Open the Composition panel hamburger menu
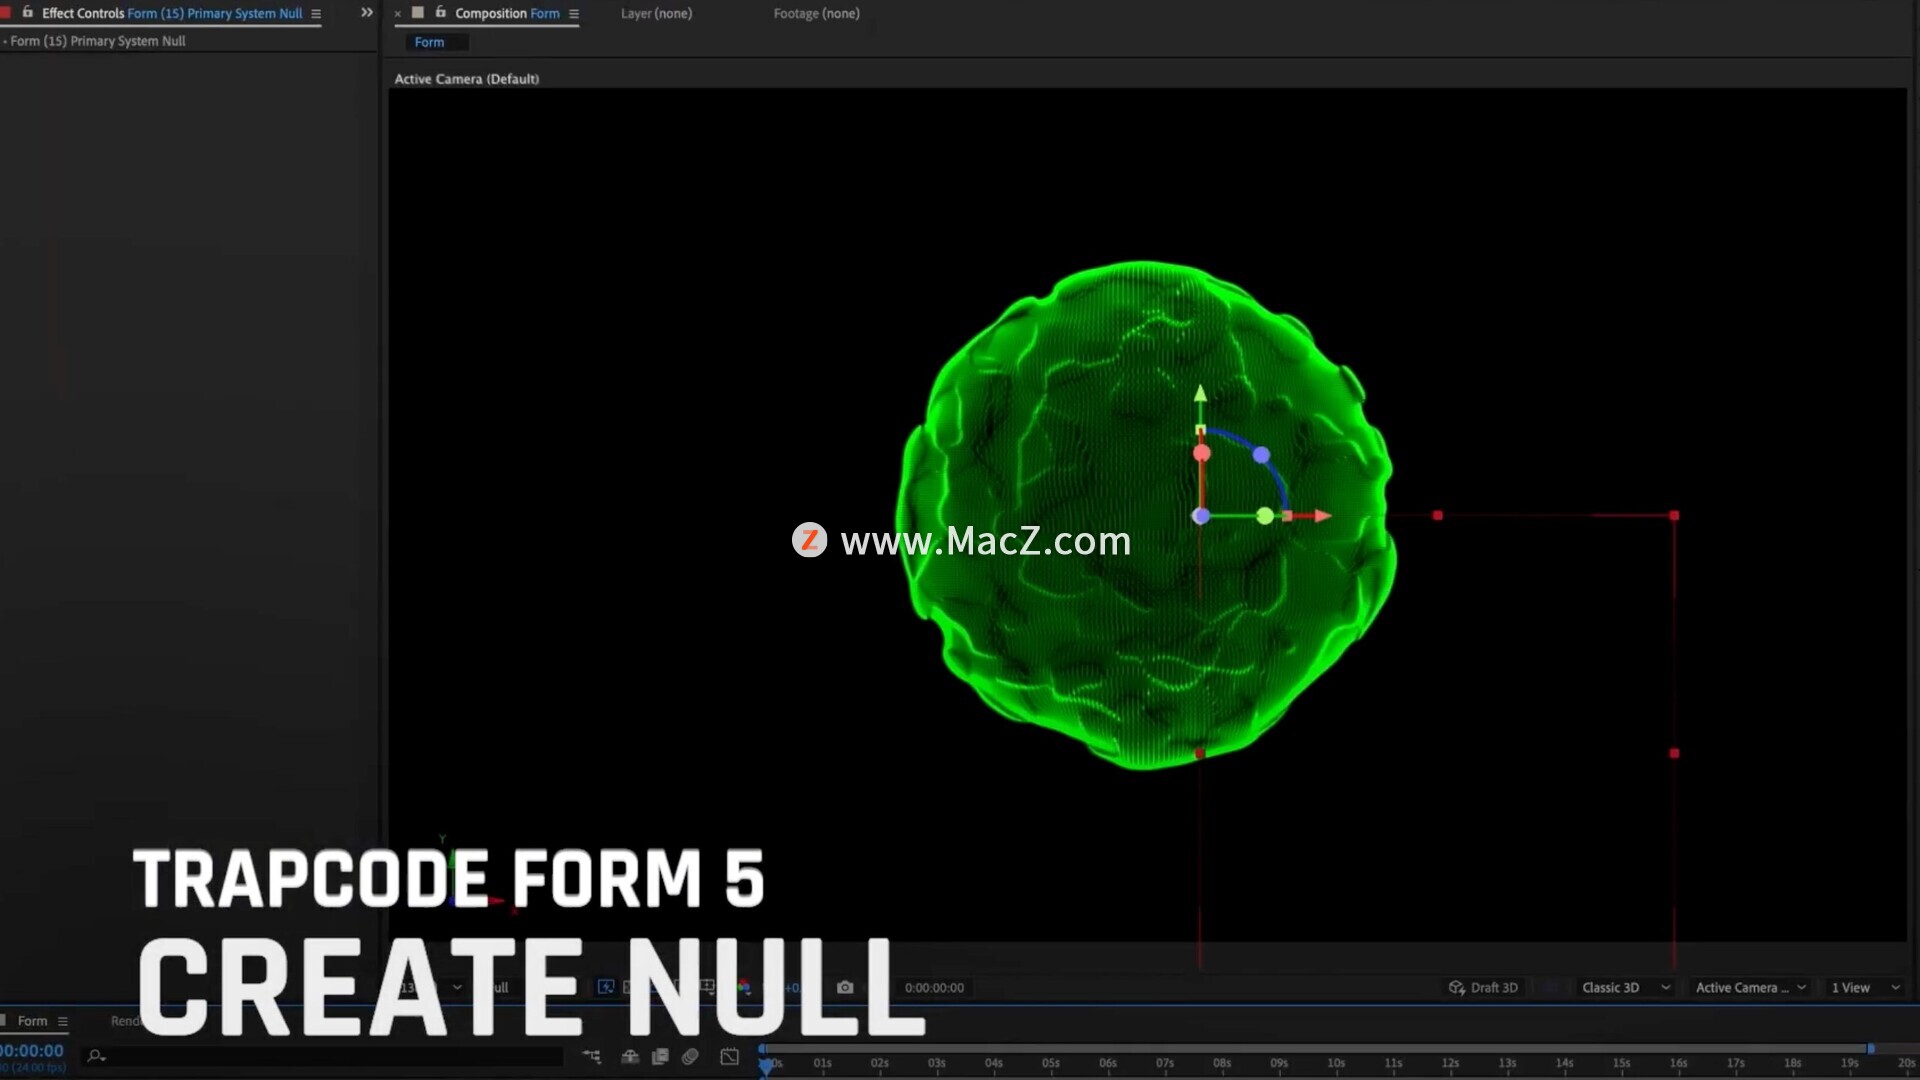This screenshot has height=1080, width=1920. point(574,14)
